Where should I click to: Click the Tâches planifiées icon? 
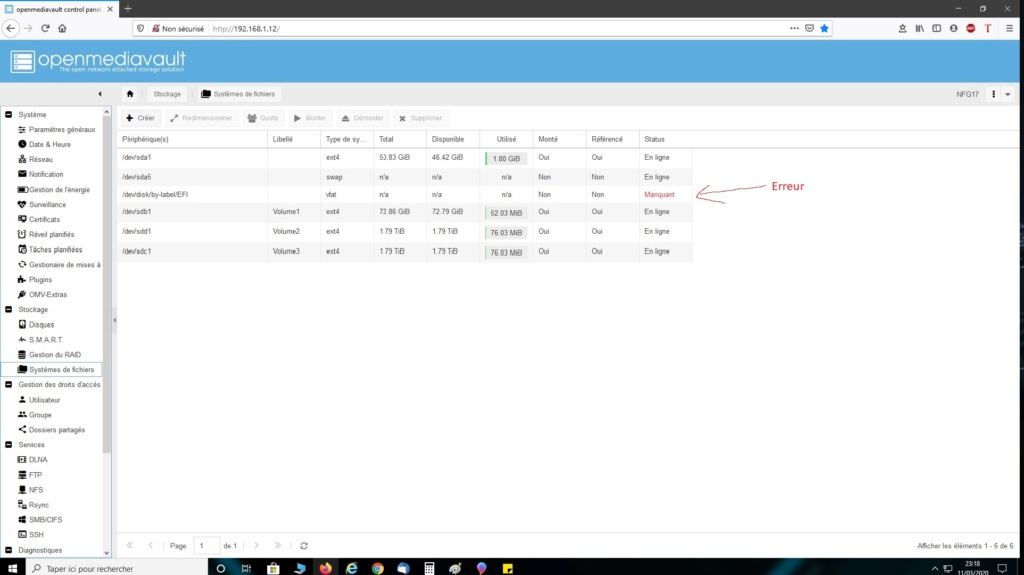tap(22, 250)
